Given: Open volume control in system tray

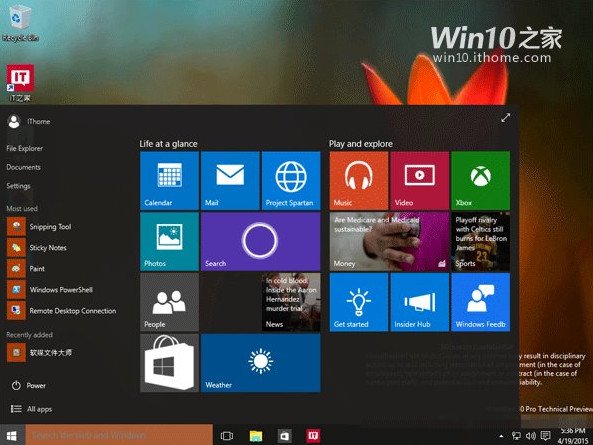Looking at the screenshot, I should (531, 436).
